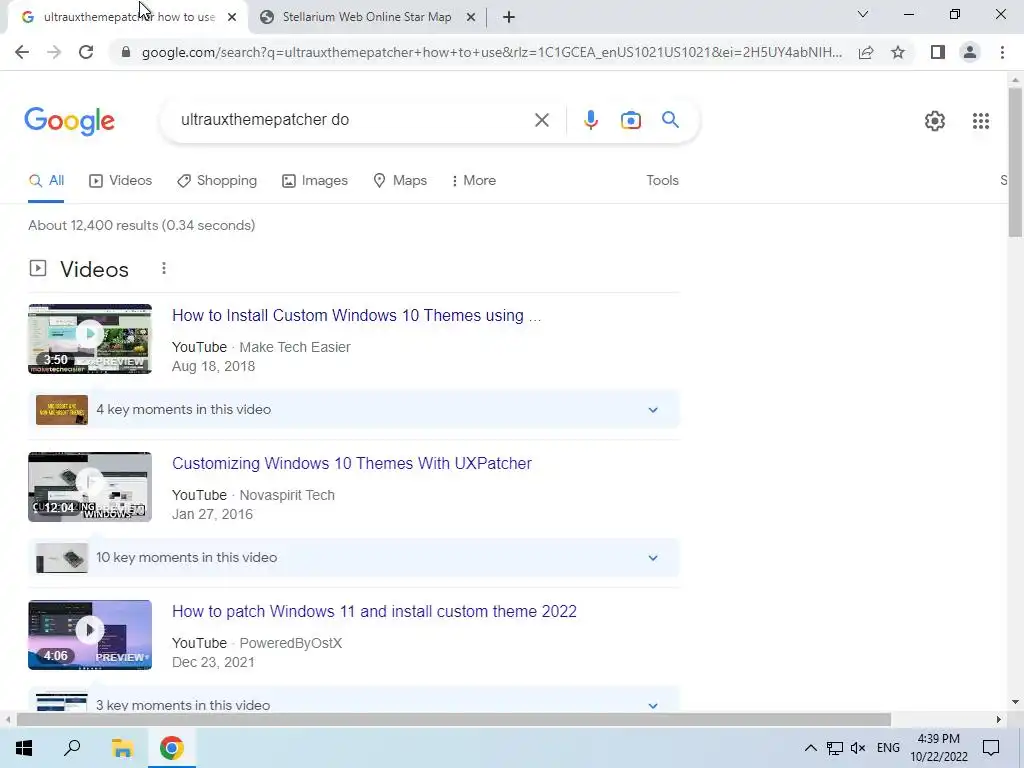Click the horizontal scrollbar thumb
The height and width of the screenshot is (768, 1024).
pyautogui.click(x=453, y=720)
